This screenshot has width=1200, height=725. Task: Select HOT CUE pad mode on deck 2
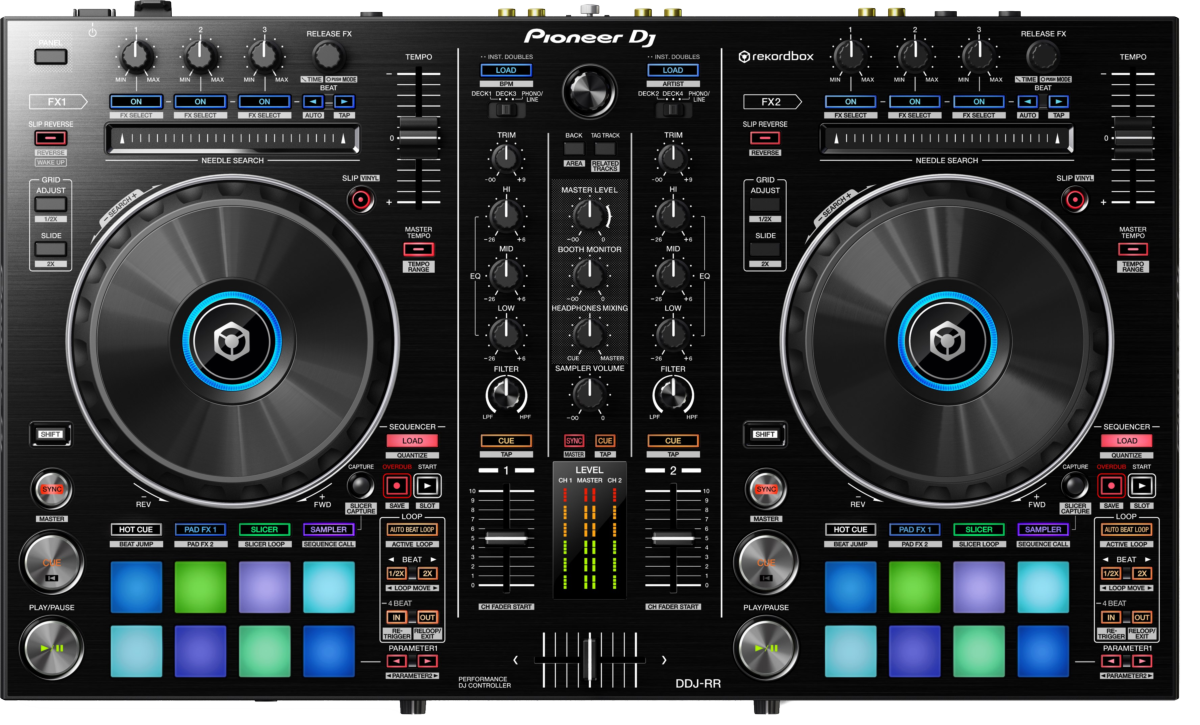pyautogui.click(x=850, y=529)
